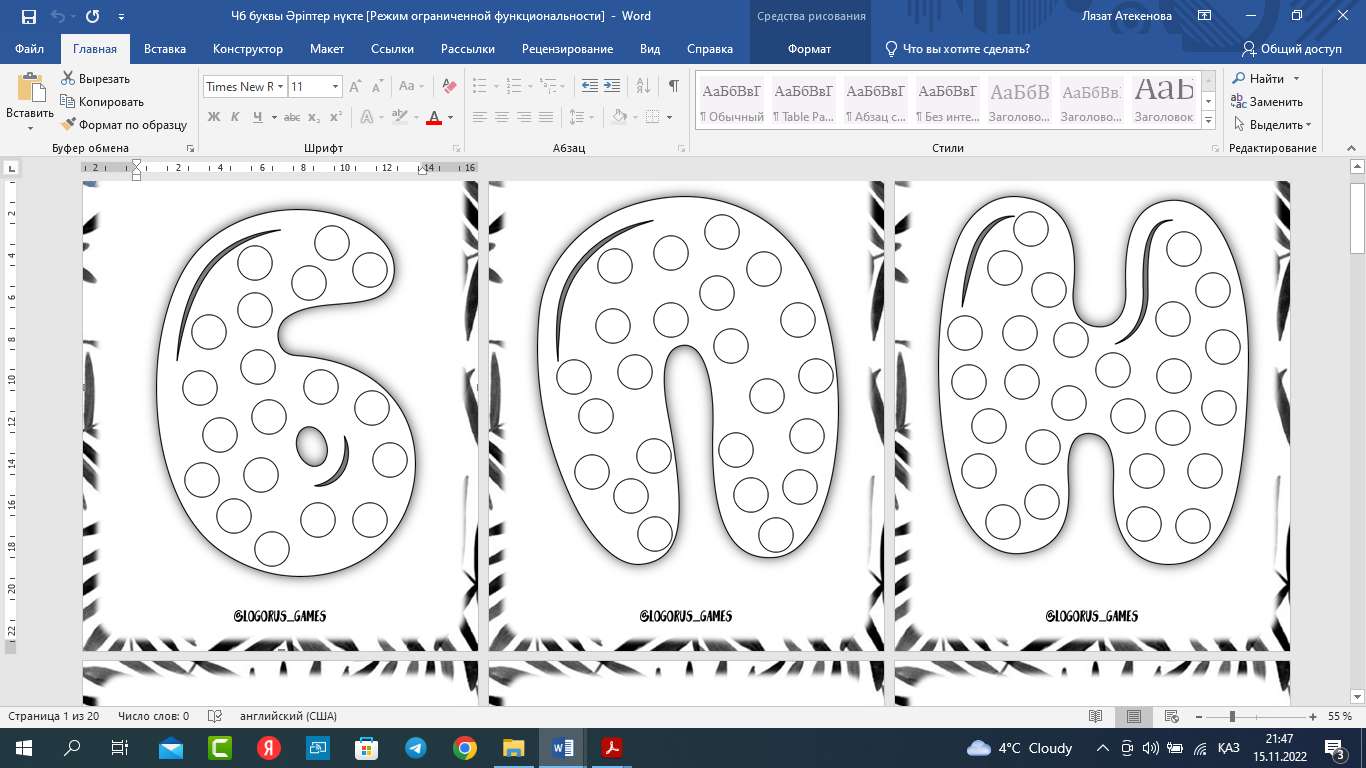Center-align text using alignment icon
Image resolution: width=1366 pixels, height=768 pixels.
coord(502,117)
